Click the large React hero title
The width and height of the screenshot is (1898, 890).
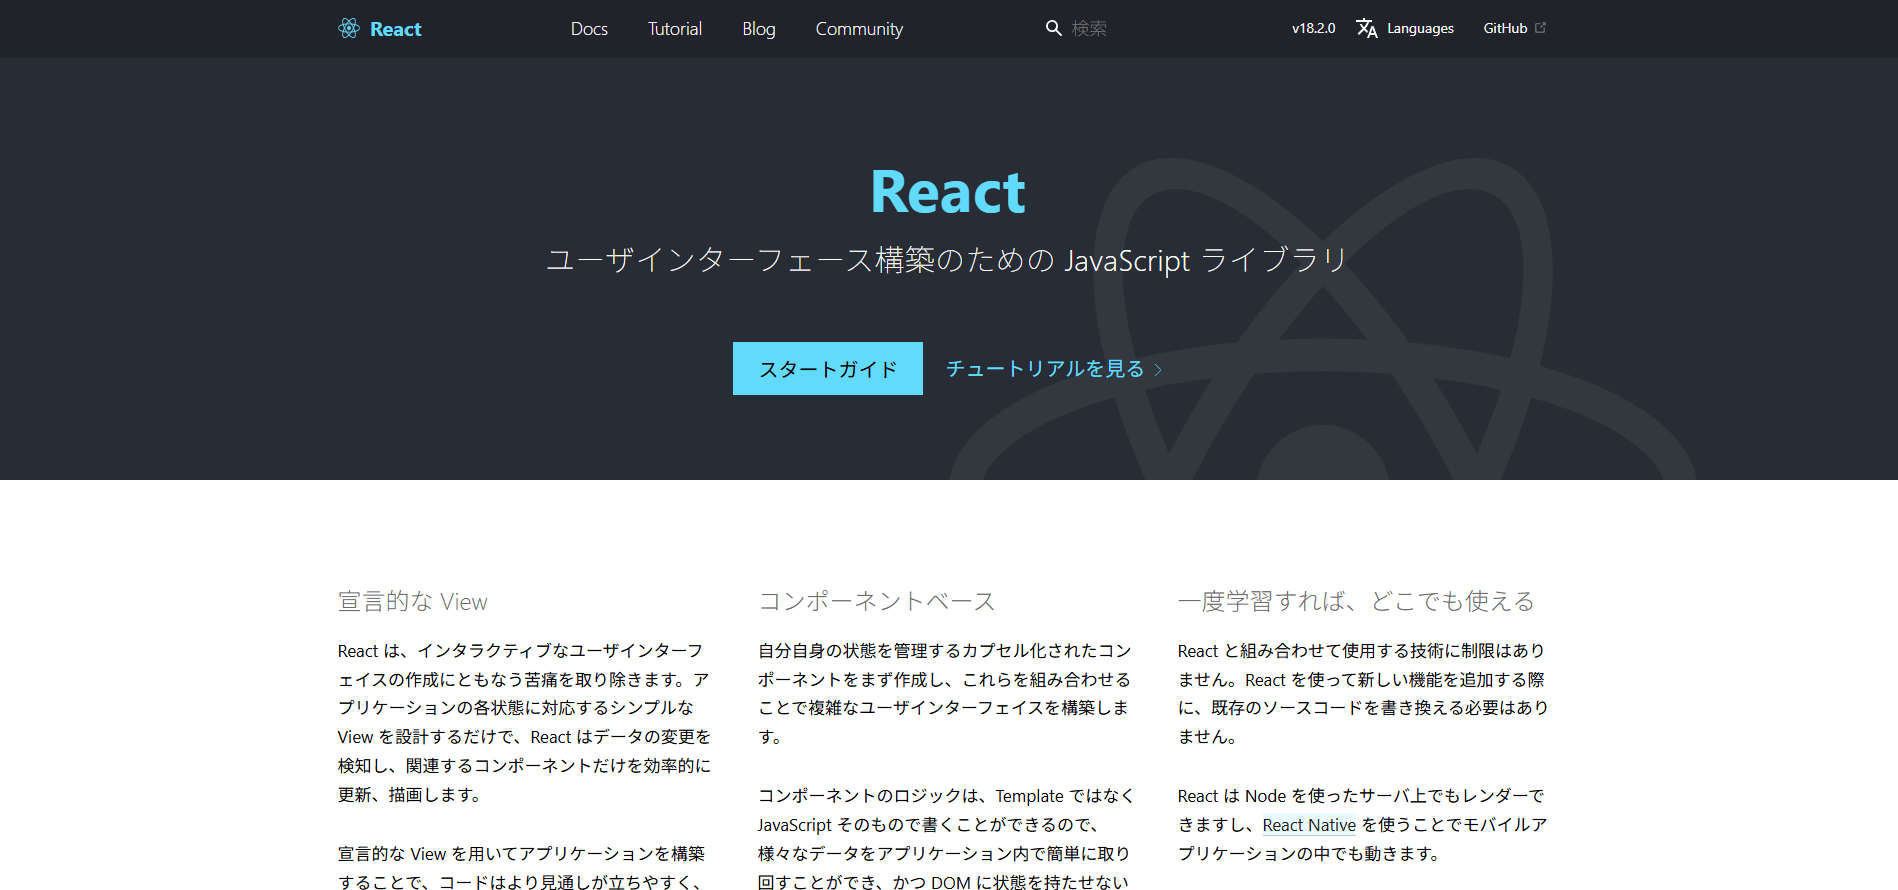(948, 192)
